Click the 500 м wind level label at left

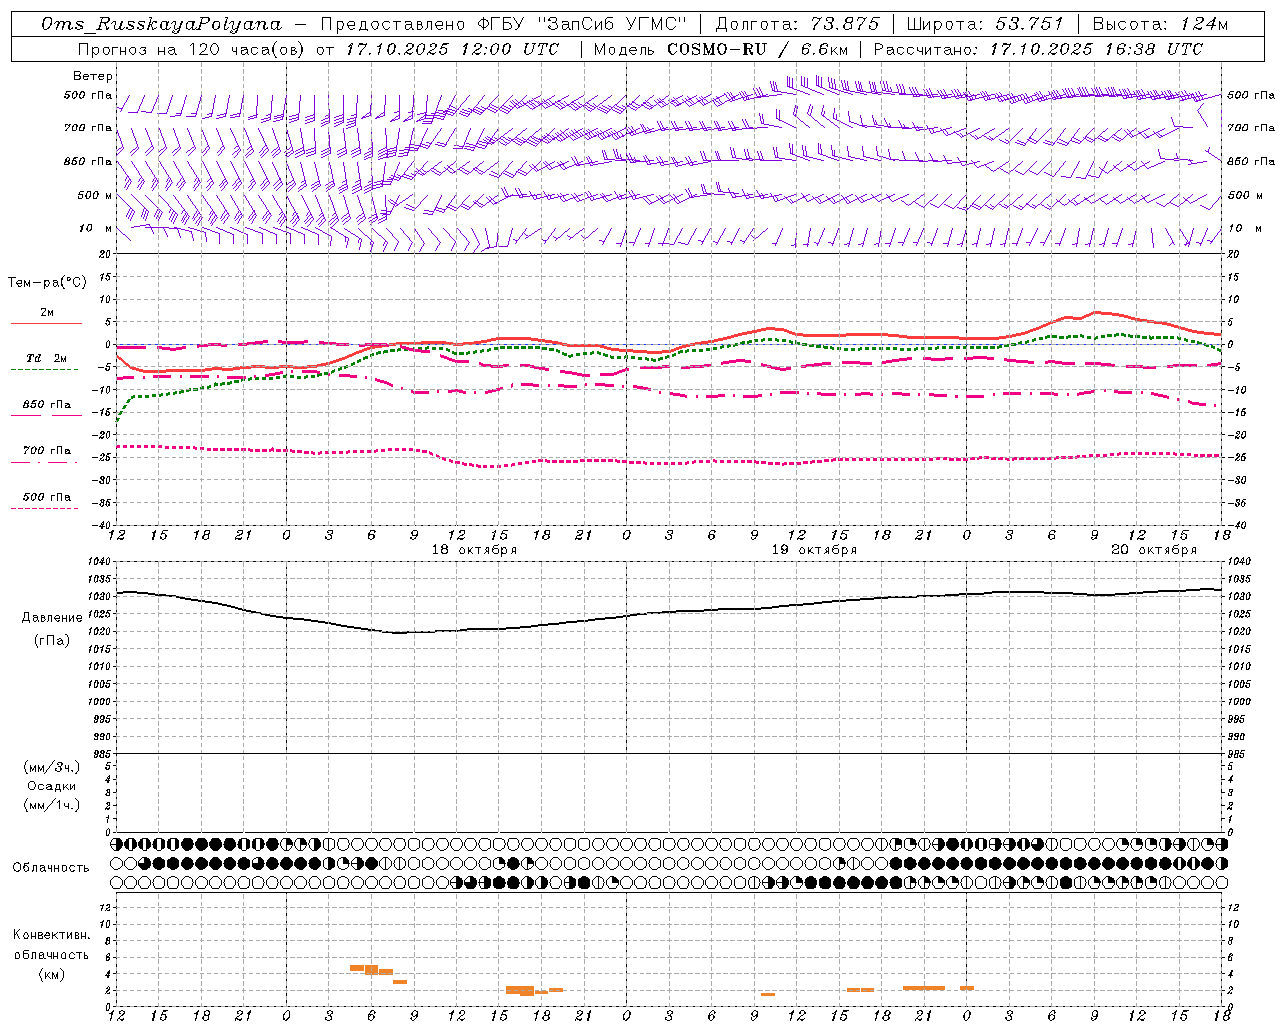[96, 196]
